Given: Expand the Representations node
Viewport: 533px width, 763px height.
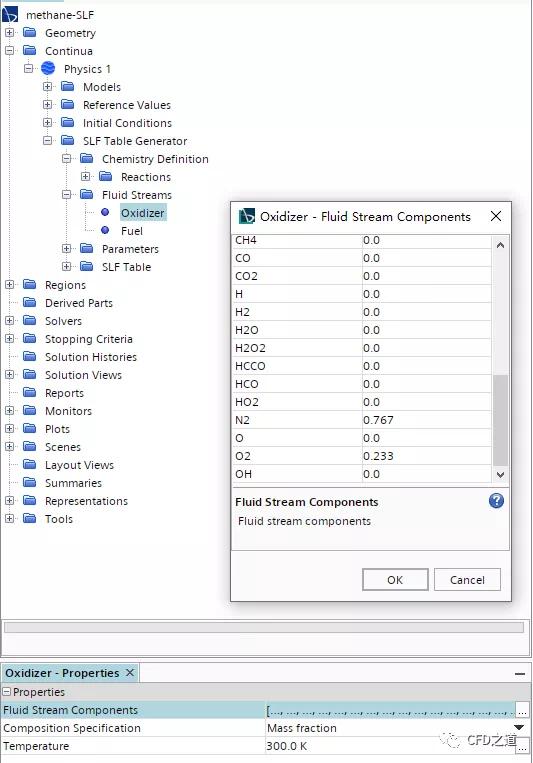Looking at the screenshot, I should point(10,501).
